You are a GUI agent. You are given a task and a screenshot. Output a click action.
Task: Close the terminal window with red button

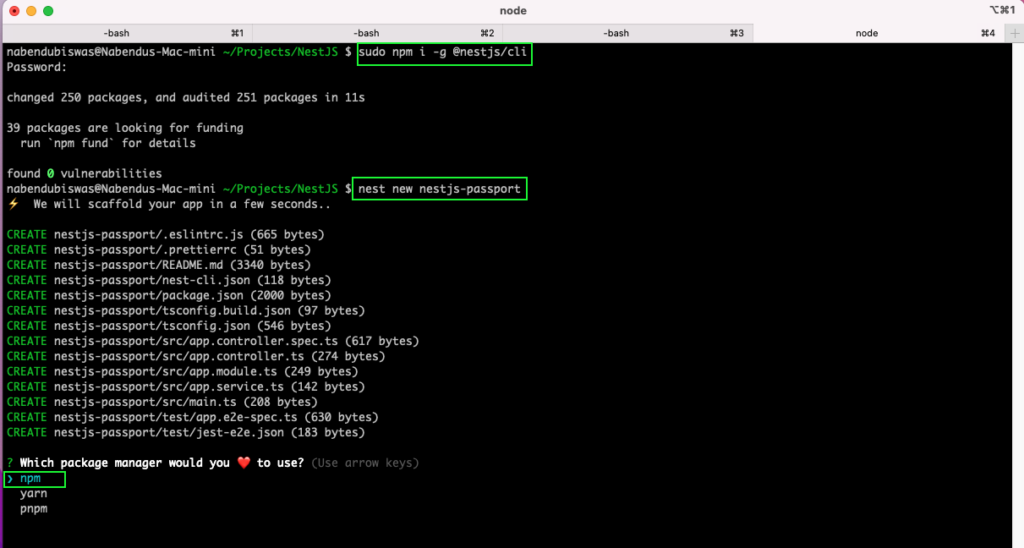click(x=14, y=11)
